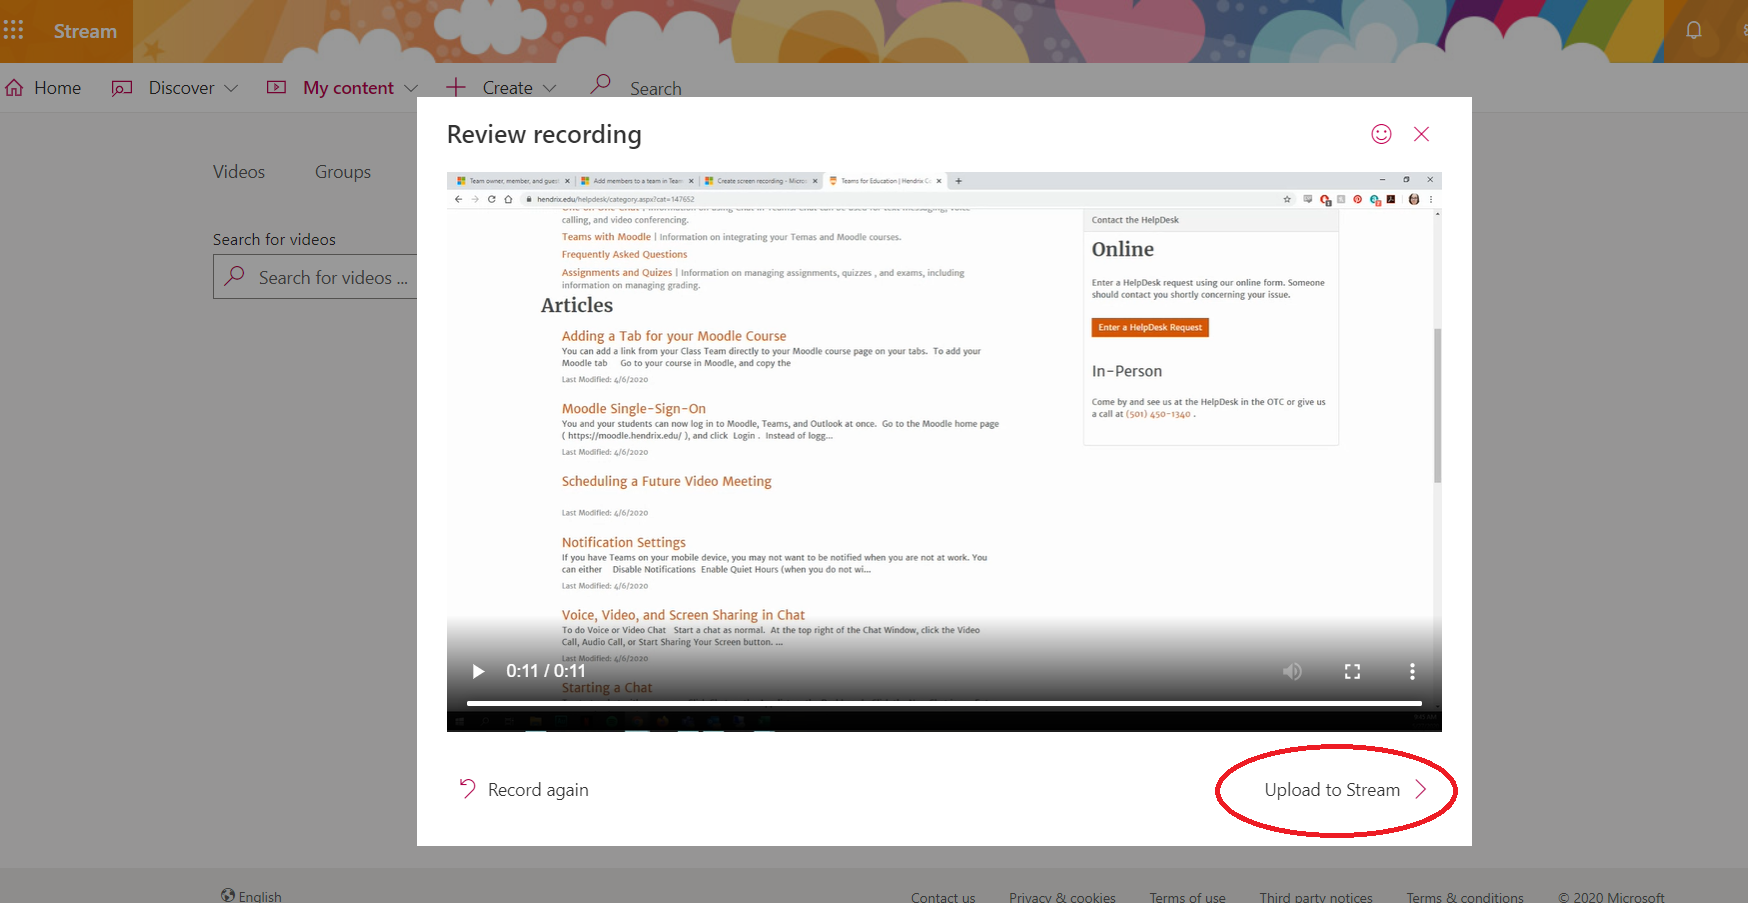Open the notifications bell
1748x903 pixels.
pyautogui.click(x=1693, y=30)
